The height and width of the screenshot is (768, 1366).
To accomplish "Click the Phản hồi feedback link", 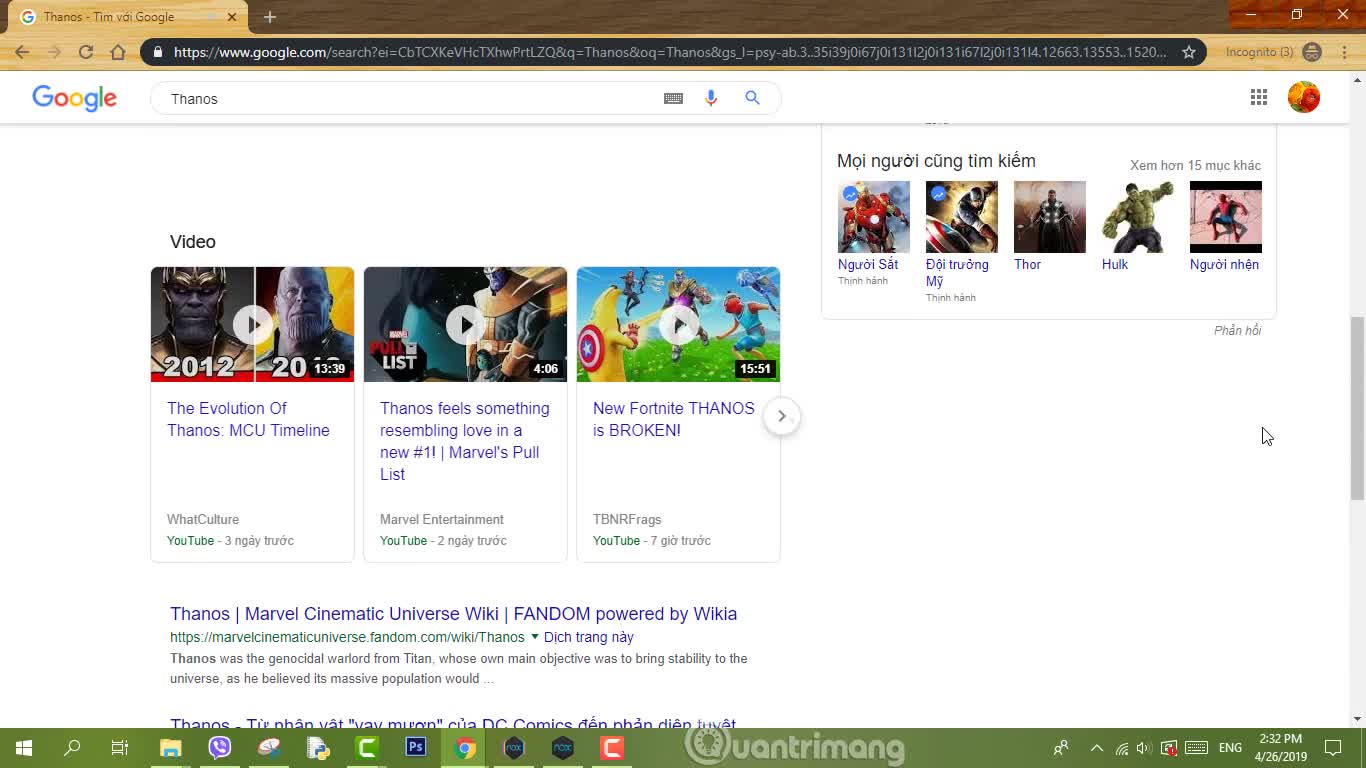I will pyautogui.click(x=1238, y=331).
